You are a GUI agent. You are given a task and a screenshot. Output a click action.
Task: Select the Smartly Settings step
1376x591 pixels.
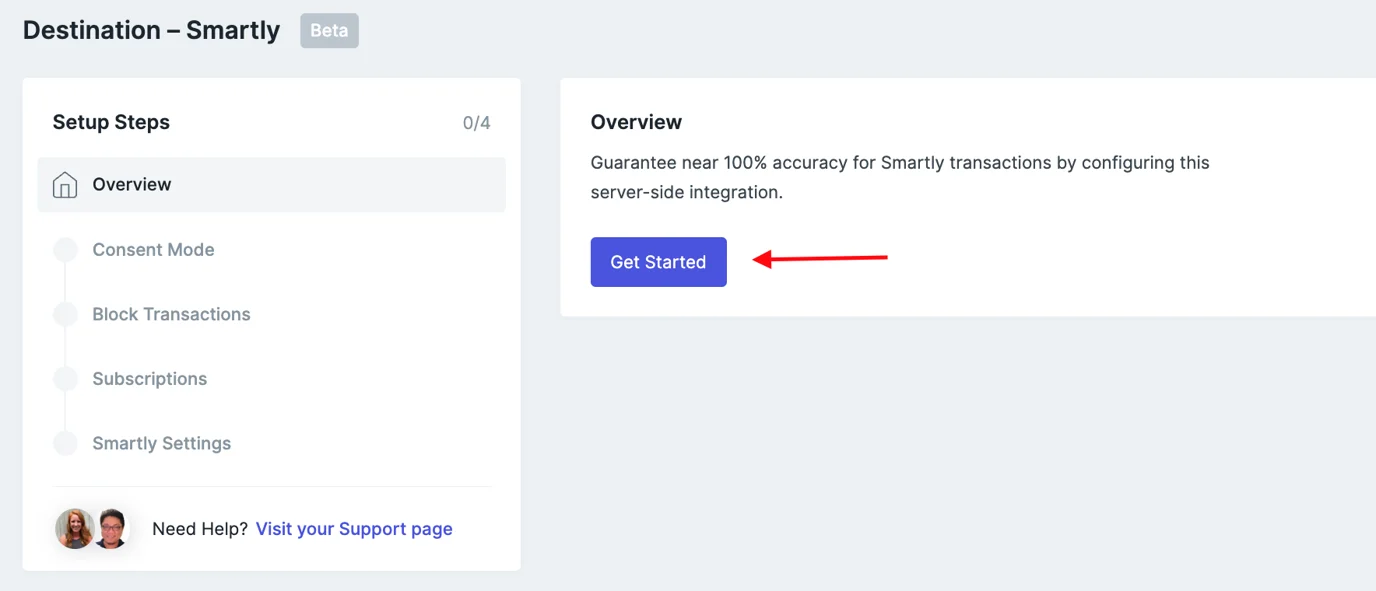(162, 443)
